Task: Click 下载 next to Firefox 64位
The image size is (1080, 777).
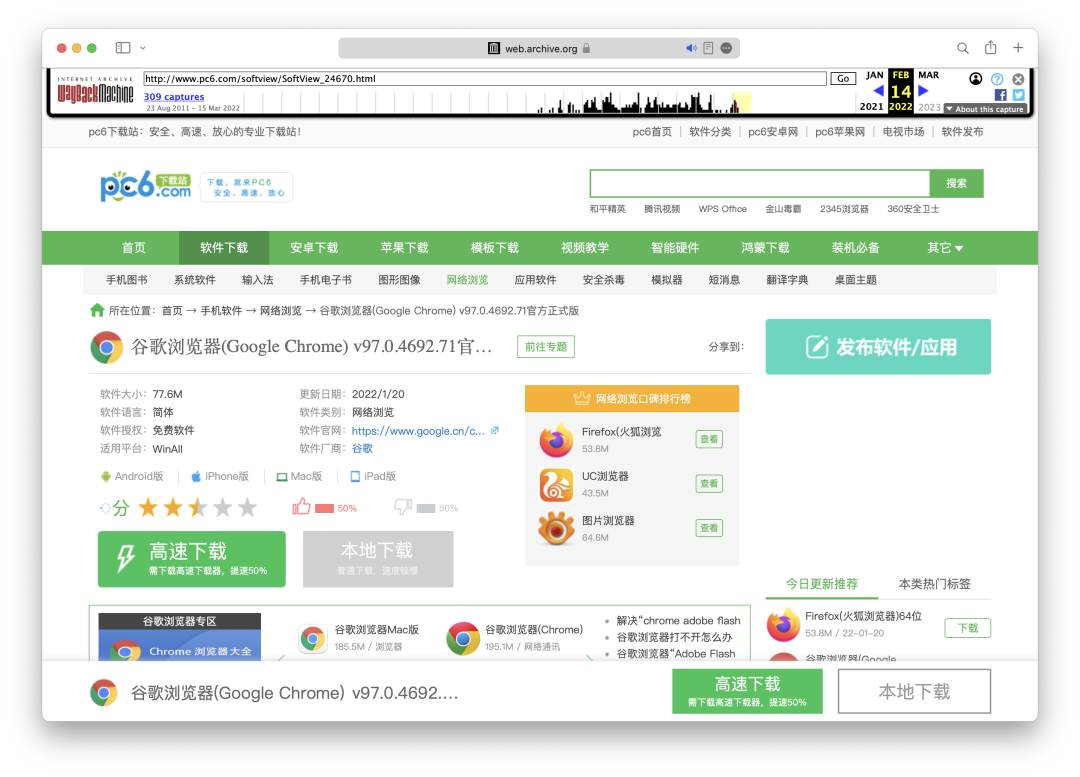Action: coord(968,628)
